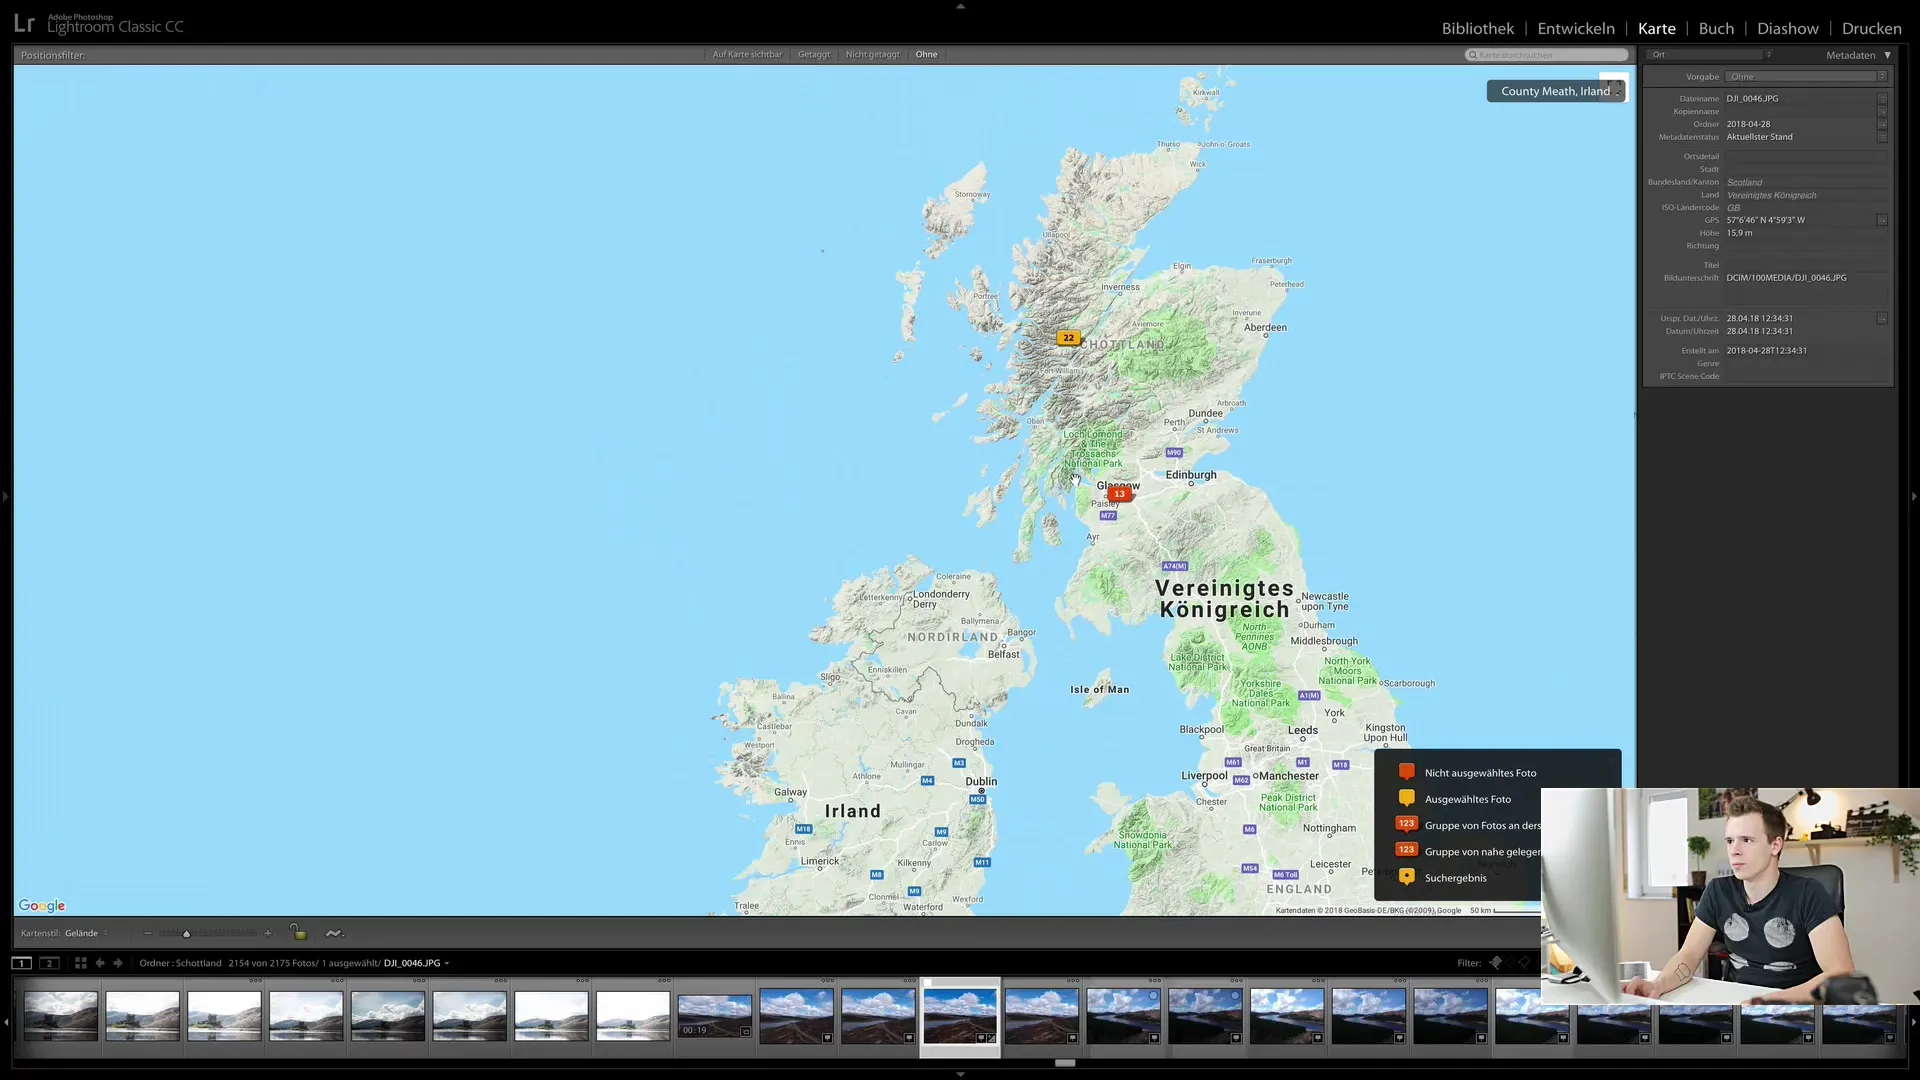Adjust the map zoom slider handle

click(x=186, y=934)
